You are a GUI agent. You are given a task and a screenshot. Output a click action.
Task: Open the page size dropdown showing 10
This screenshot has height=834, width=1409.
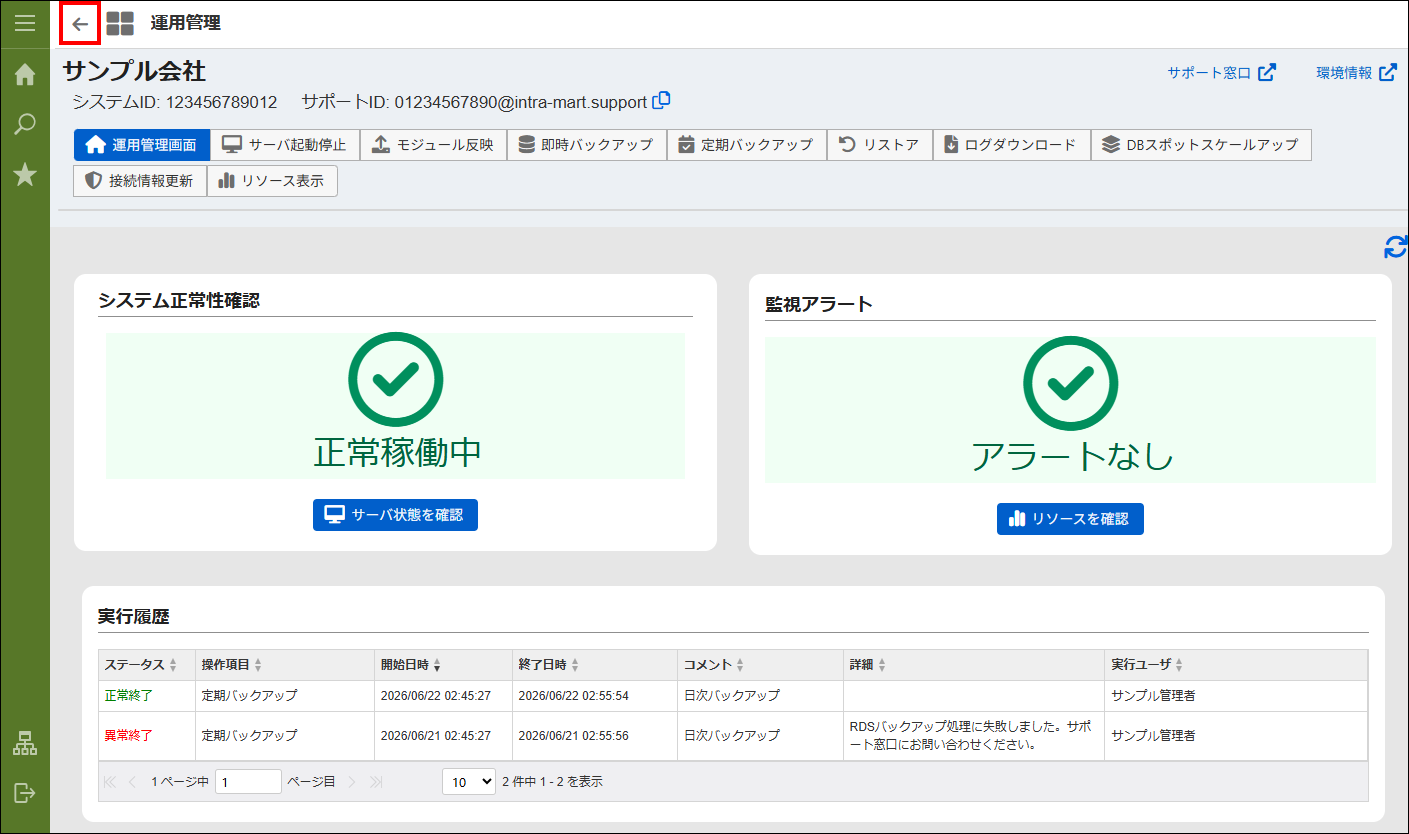469,782
